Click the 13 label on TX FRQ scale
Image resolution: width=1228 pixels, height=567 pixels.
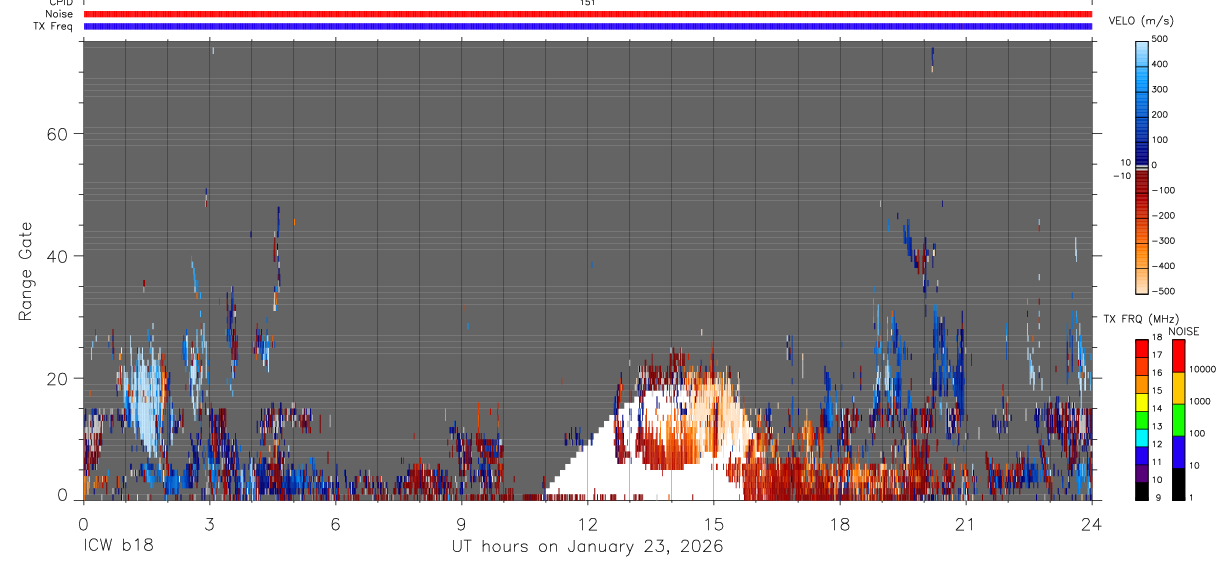(x=1156, y=426)
